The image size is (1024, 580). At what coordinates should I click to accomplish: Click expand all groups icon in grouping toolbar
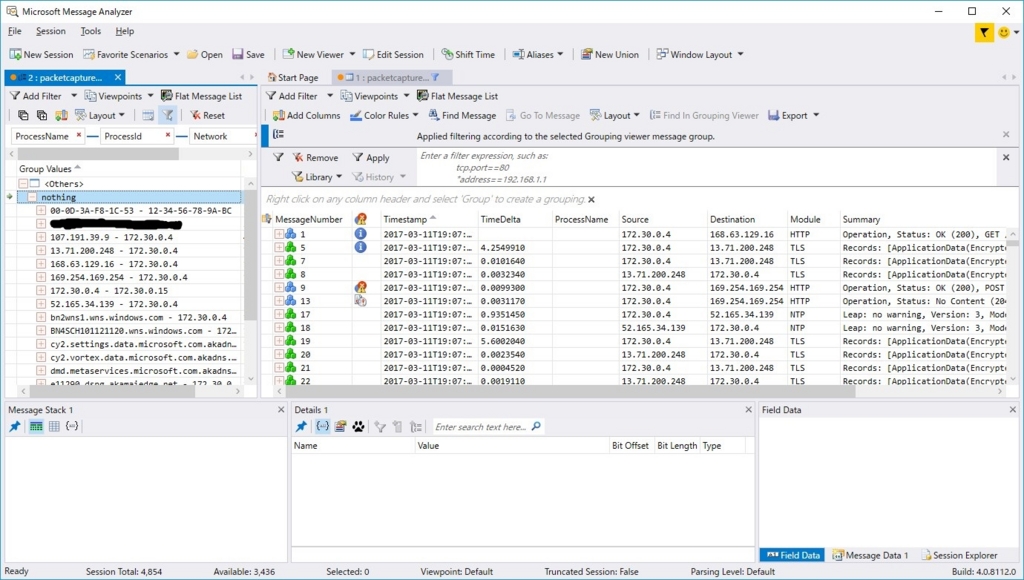point(42,115)
